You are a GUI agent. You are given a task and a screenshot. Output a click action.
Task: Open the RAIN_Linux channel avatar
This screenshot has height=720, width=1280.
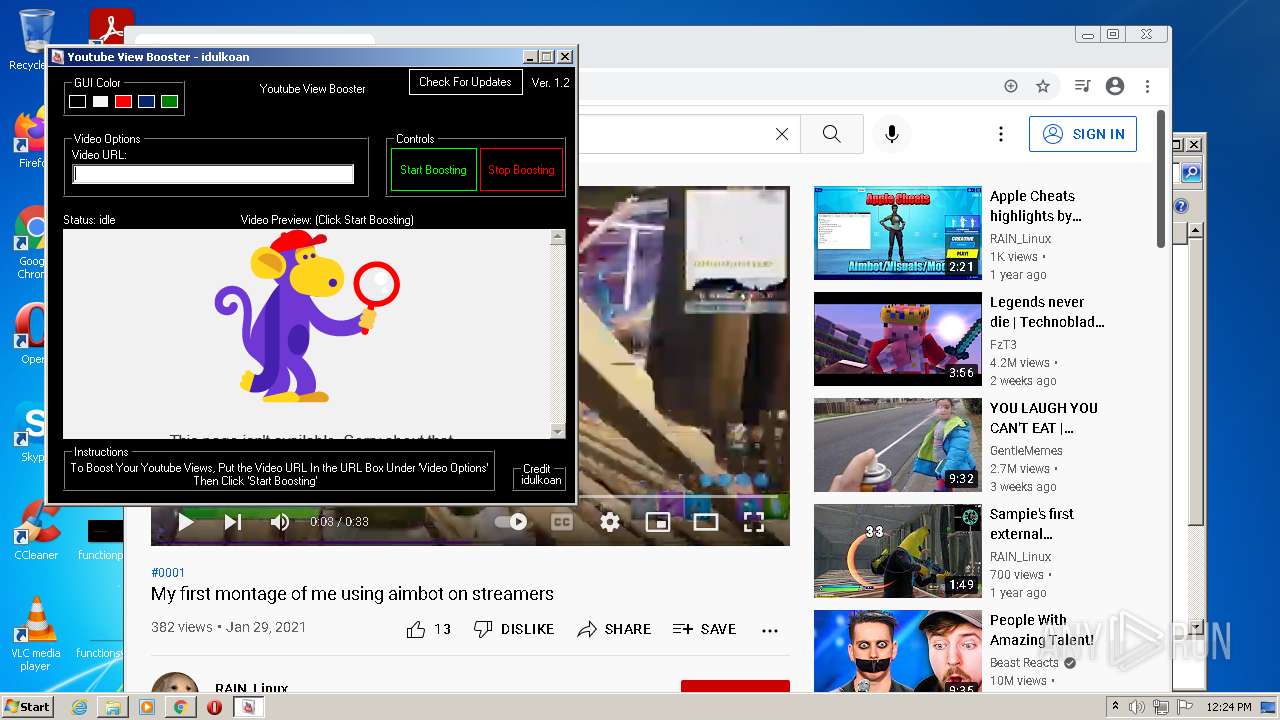point(175,682)
